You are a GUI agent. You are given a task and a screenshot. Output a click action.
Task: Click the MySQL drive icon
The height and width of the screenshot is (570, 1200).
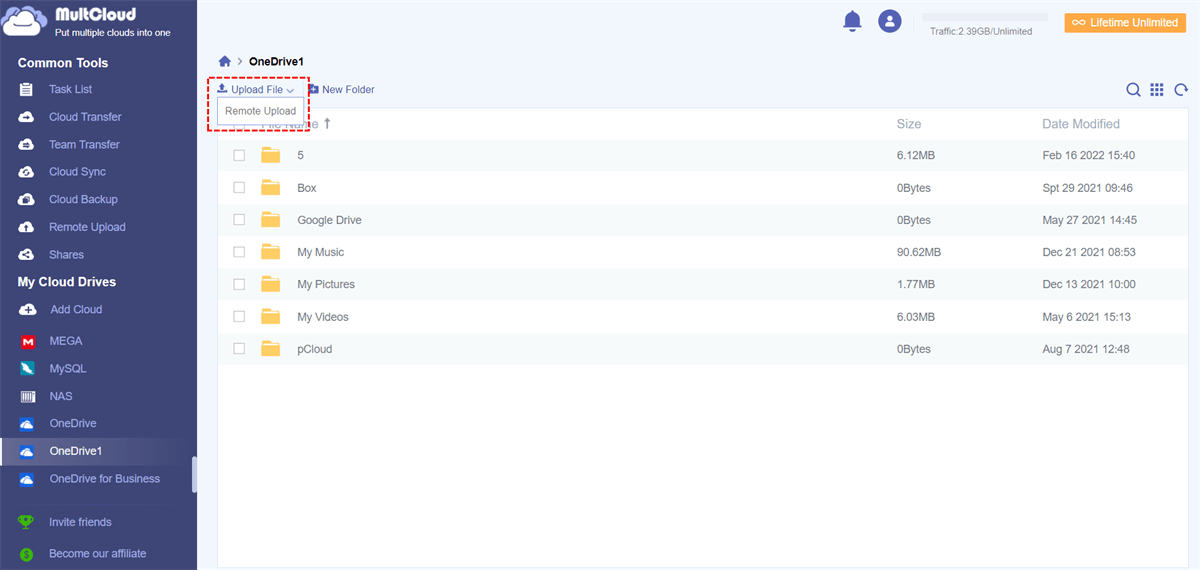[28, 369]
